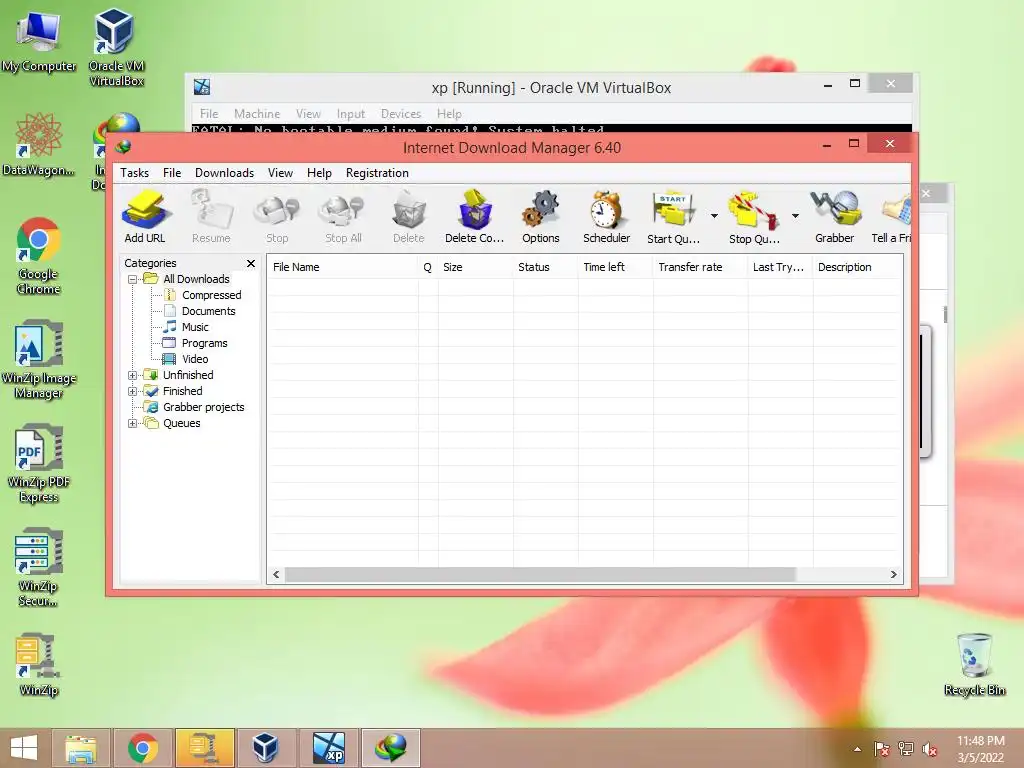1024x768 pixels.
Task: Select the Unfinished folder label
Action: [x=188, y=376]
